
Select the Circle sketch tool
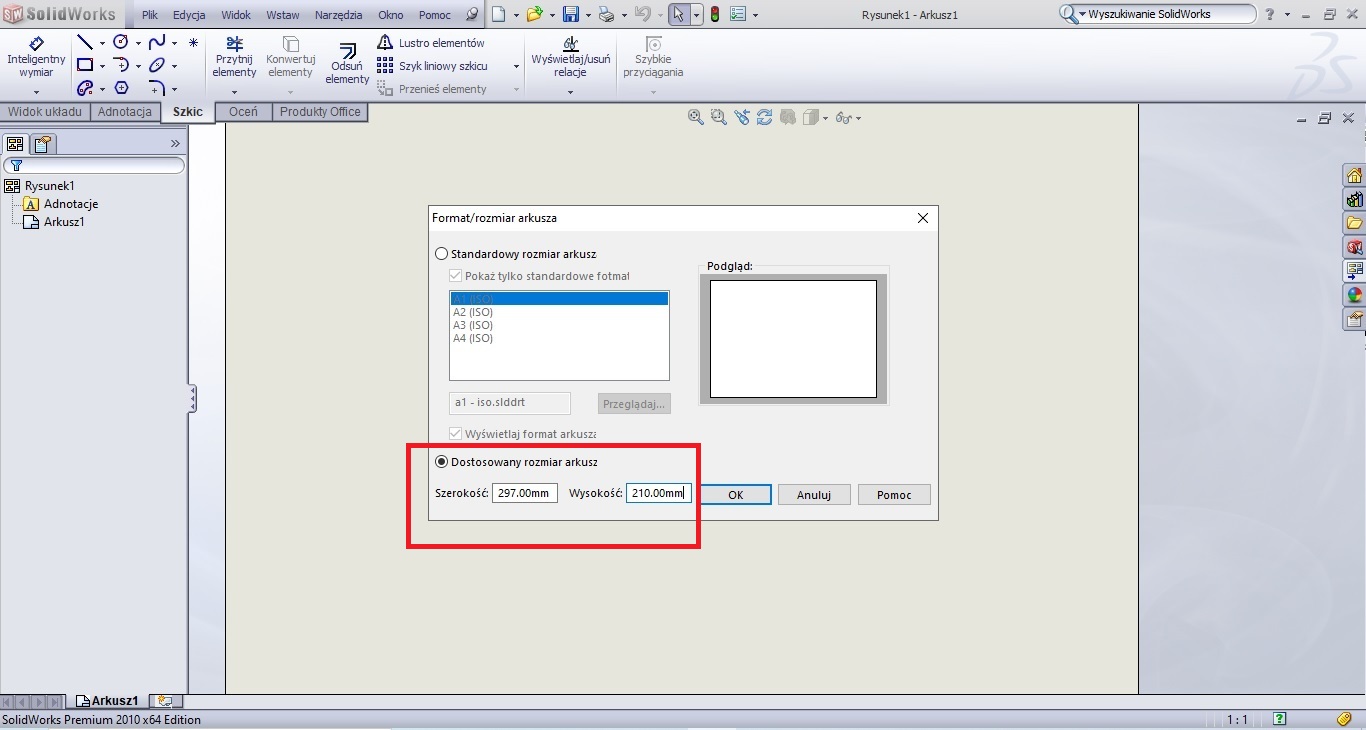[x=121, y=42]
